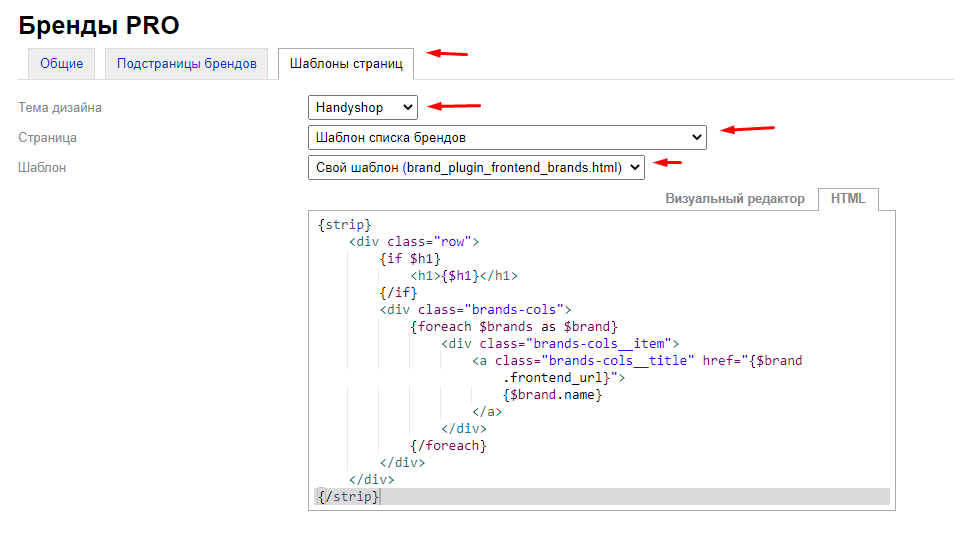Open the Свой шаблон template dropdown
The width and height of the screenshot is (973, 543).
coord(476,167)
